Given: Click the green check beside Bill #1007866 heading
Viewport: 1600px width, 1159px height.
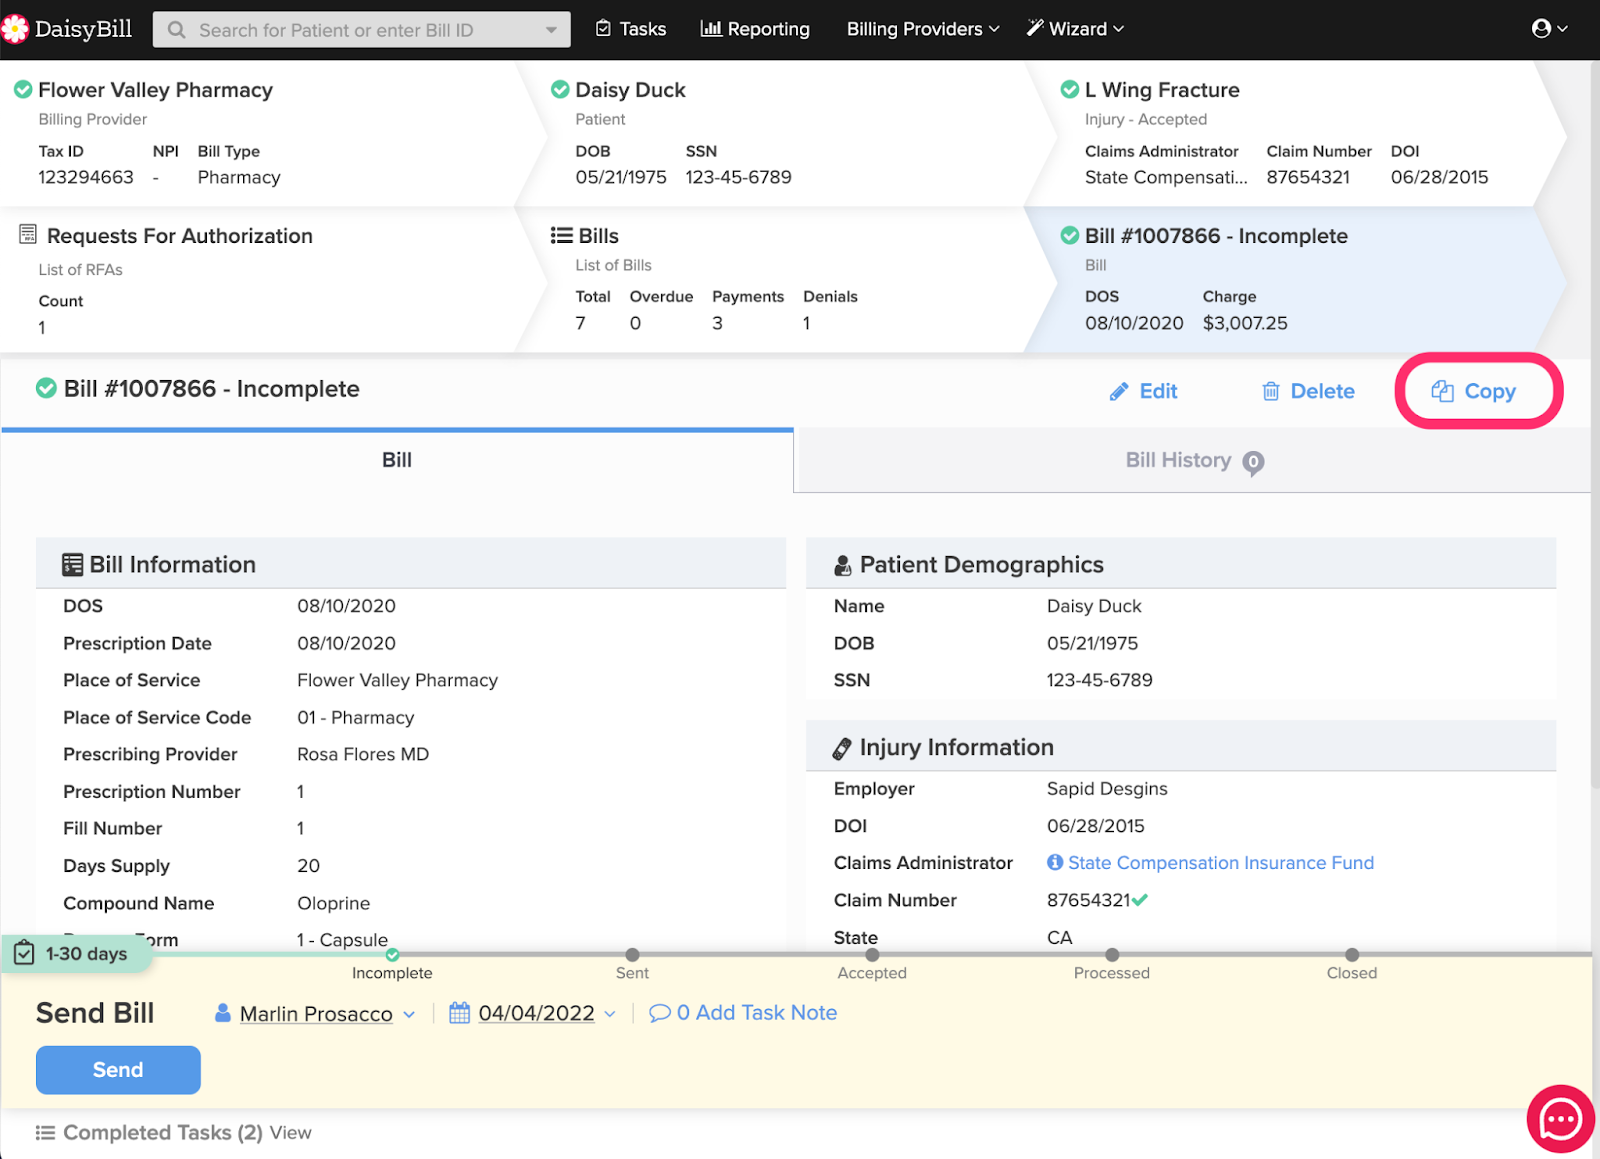Looking at the screenshot, I should pos(46,389).
